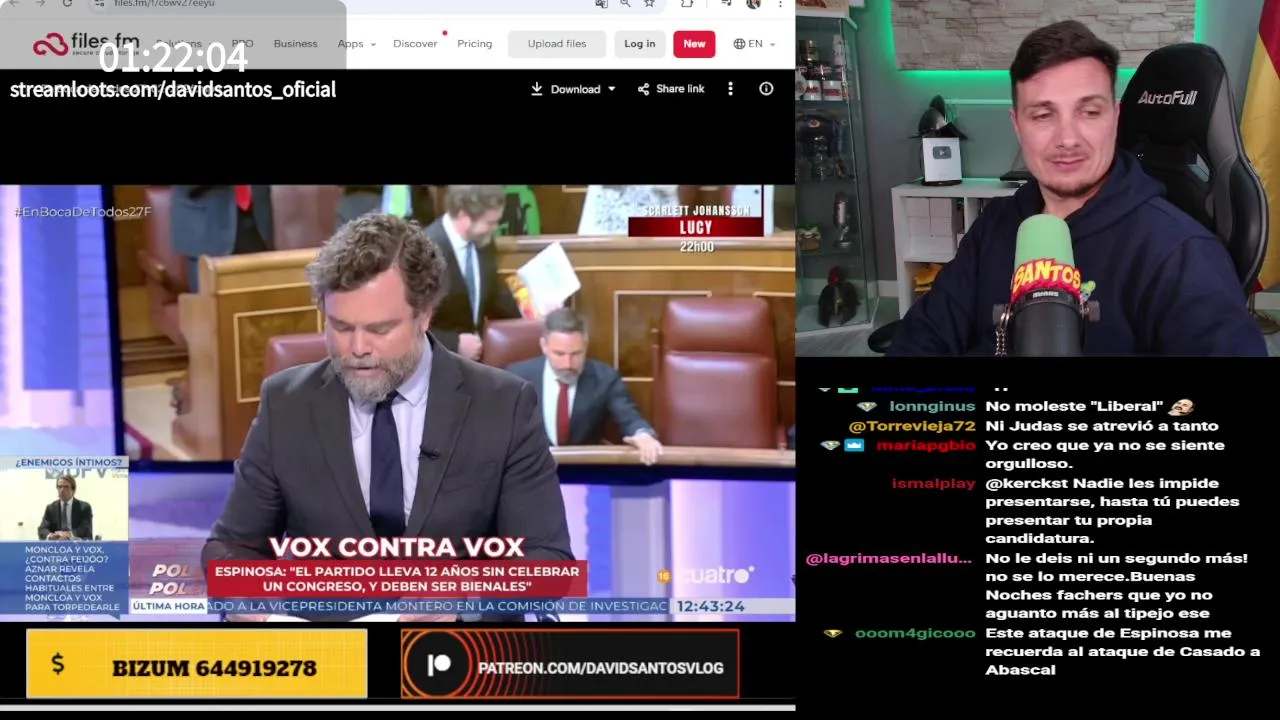Click username ooom4gicooo in chat
Viewport: 1280px width, 720px height.
coord(915,633)
